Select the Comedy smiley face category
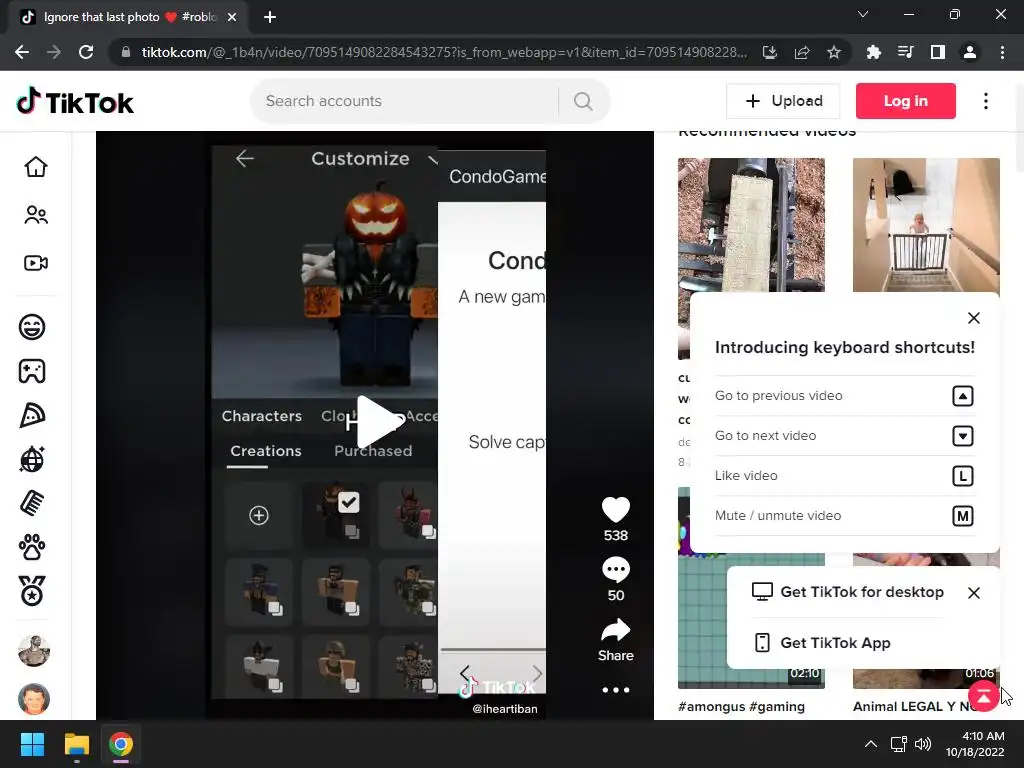 coord(32,327)
